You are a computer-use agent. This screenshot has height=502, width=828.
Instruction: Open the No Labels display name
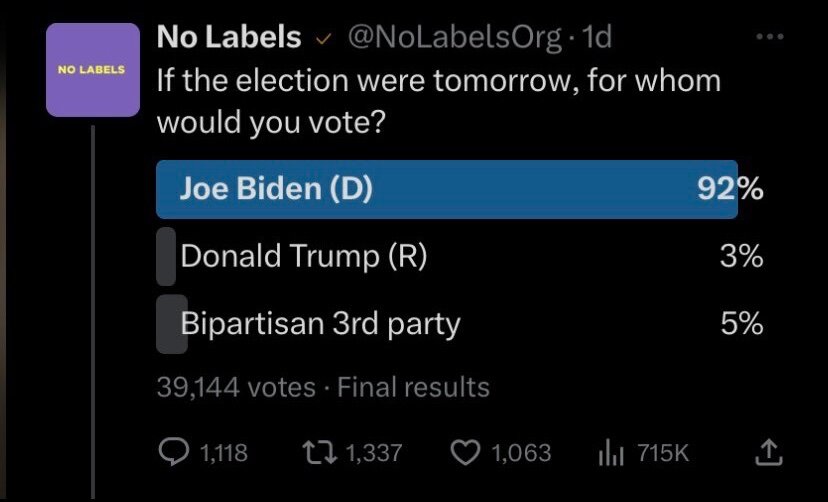click(x=228, y=37)
